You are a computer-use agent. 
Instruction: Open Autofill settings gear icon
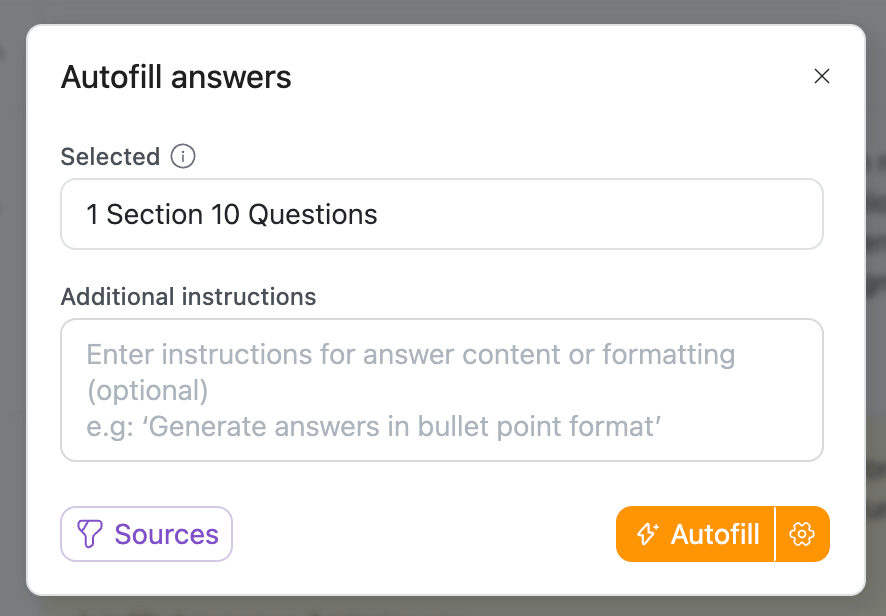click(x=801, y=534)
